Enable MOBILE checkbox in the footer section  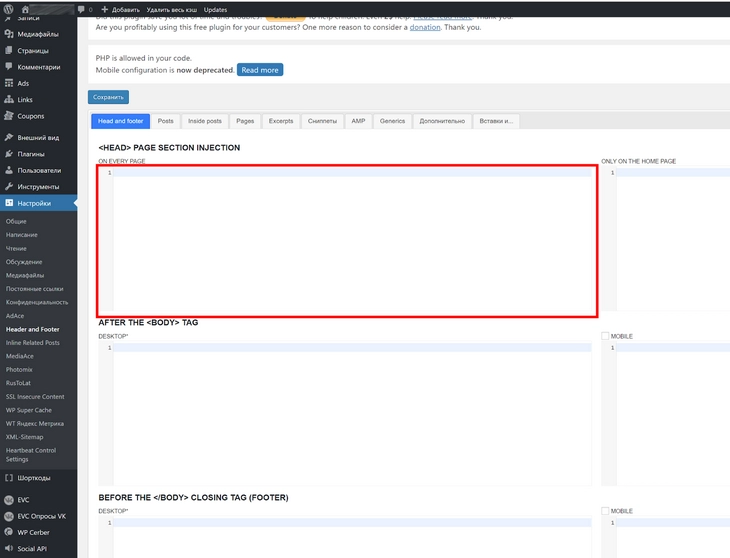click(605, 511)
